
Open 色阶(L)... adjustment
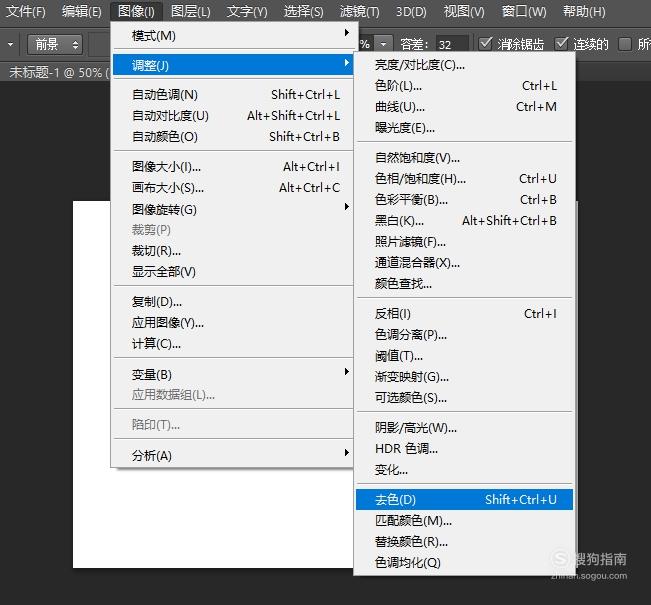(464, 86)
